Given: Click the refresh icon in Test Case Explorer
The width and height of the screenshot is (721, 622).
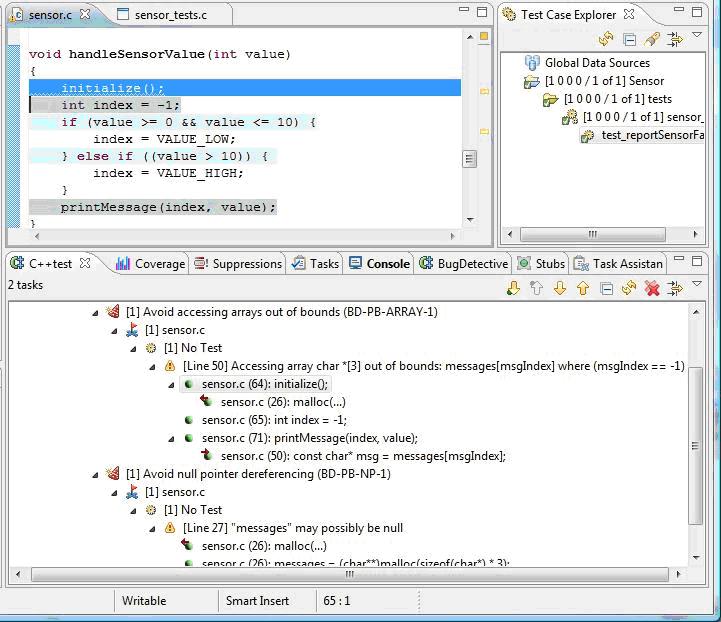Looking at the screenshot, I should click(606, 40).
